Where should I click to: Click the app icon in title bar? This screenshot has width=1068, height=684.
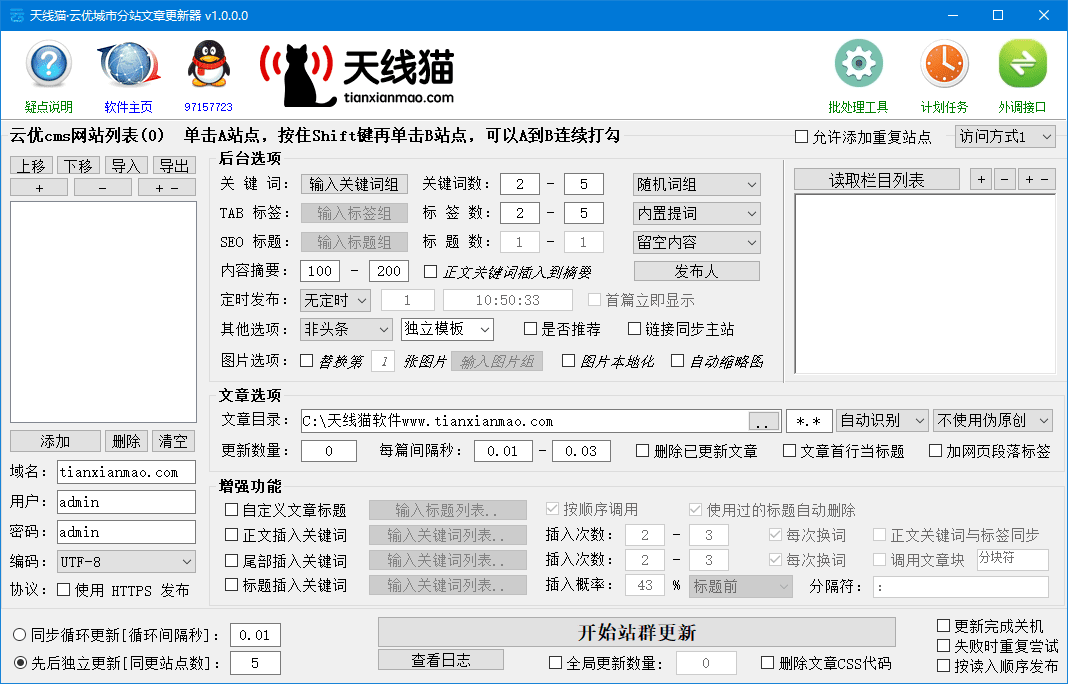16,15
